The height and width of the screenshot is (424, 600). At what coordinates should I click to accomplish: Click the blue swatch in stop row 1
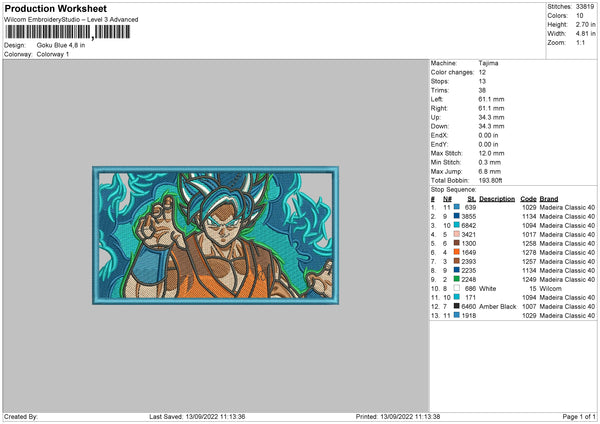[x=457, y=207]
